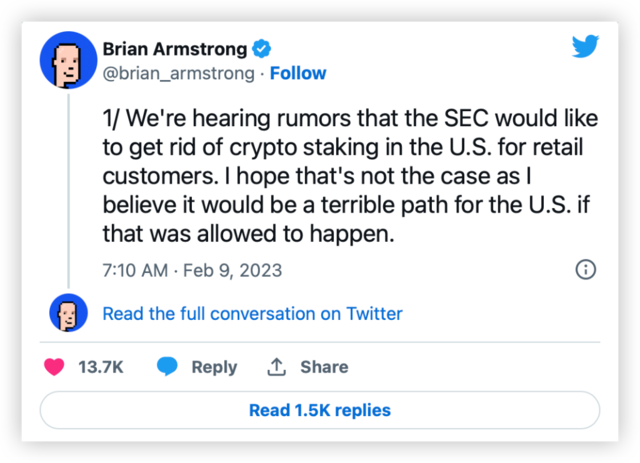Open the tweet info icon

(586, 269)
